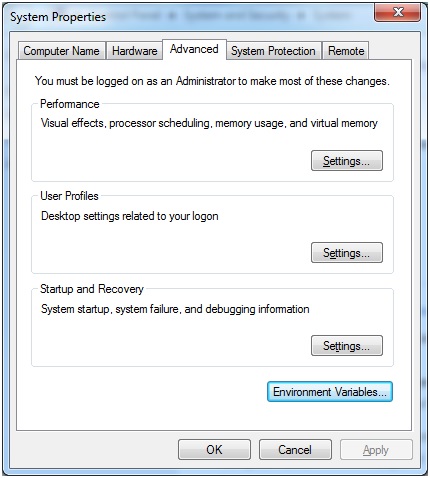
Task: Switch to the Remote tab
Action: click(346, 51)
